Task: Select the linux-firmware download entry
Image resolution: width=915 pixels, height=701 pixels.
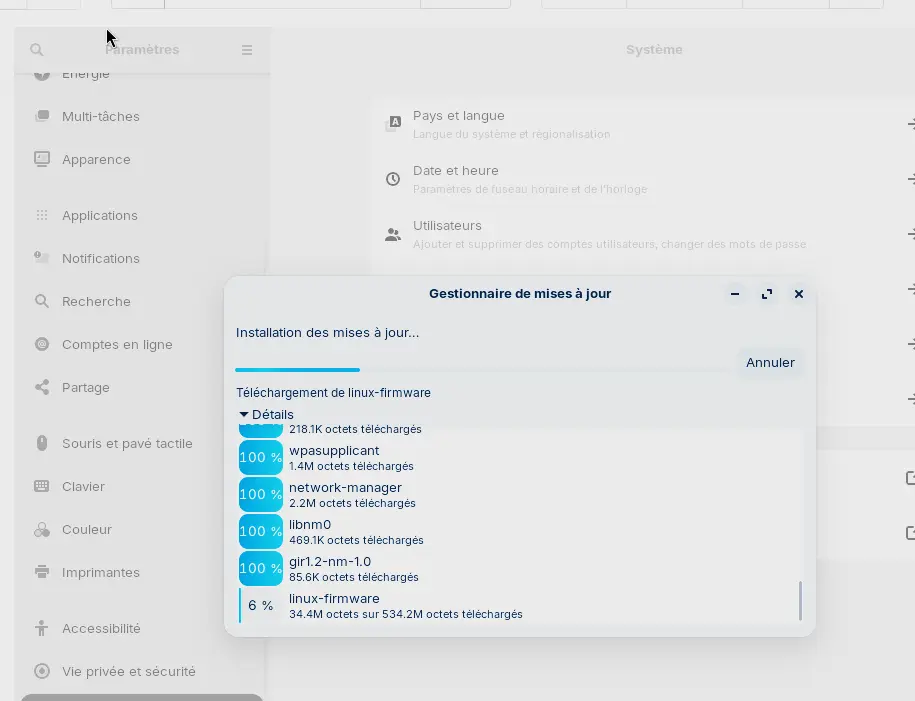Action: (x=500, y=605)
